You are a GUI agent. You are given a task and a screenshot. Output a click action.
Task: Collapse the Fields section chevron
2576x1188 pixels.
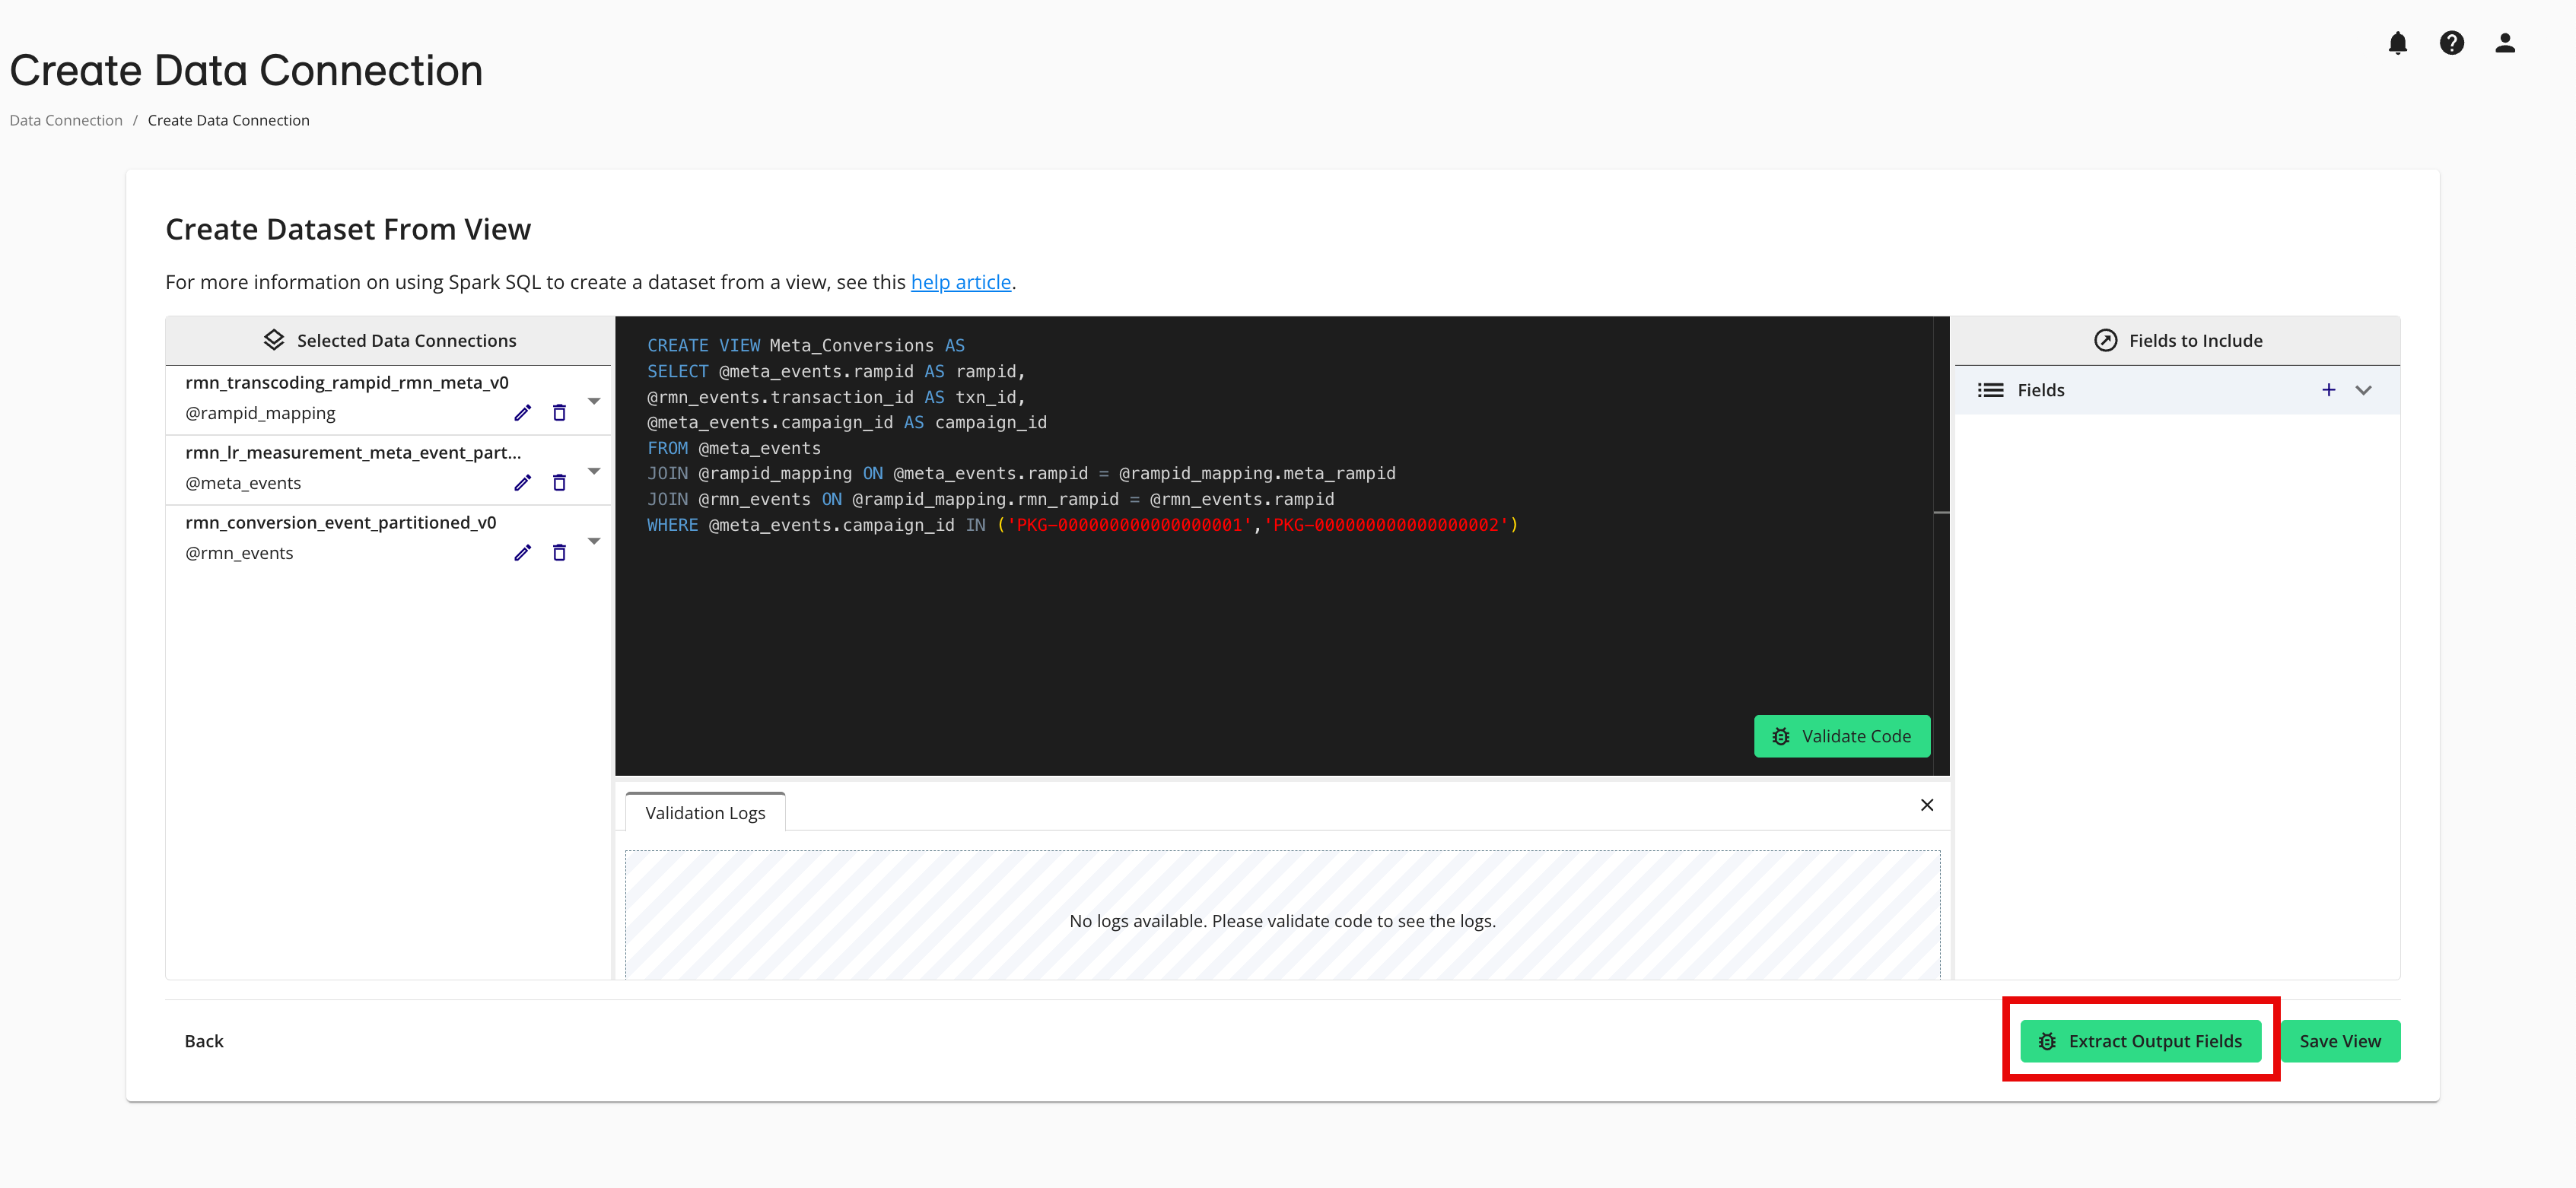(x=2364, y=390)
